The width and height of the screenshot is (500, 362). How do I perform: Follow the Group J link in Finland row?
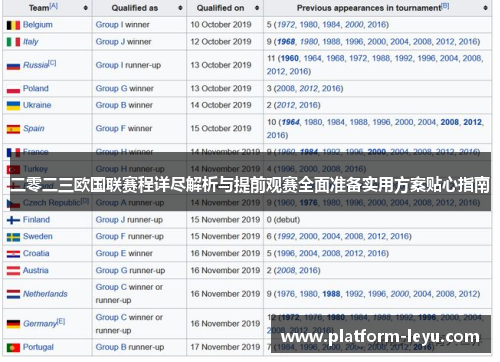coord(110,220)
